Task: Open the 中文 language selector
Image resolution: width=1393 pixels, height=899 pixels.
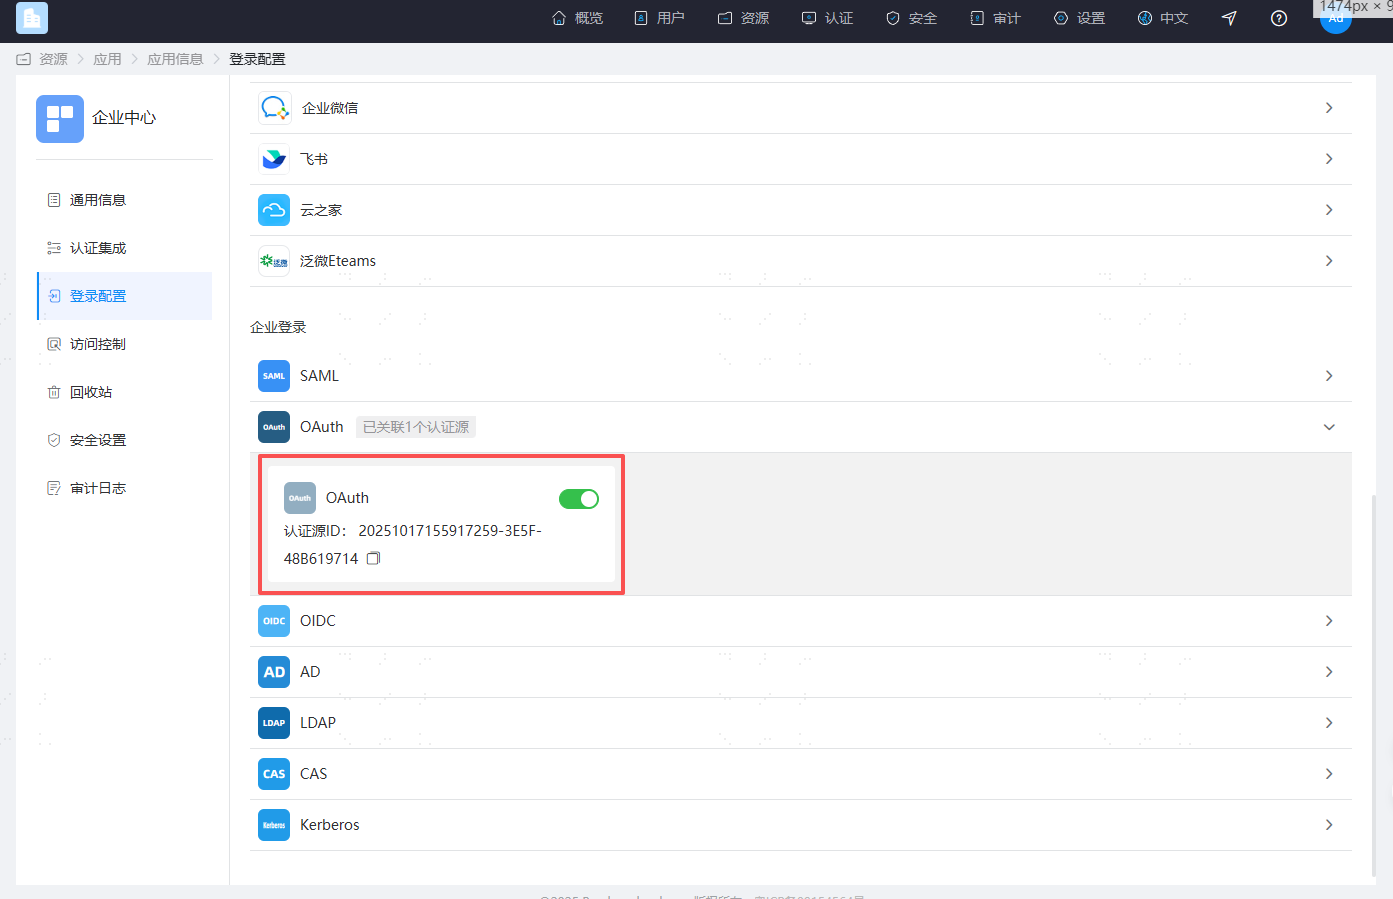Action: pos(1163,18)
